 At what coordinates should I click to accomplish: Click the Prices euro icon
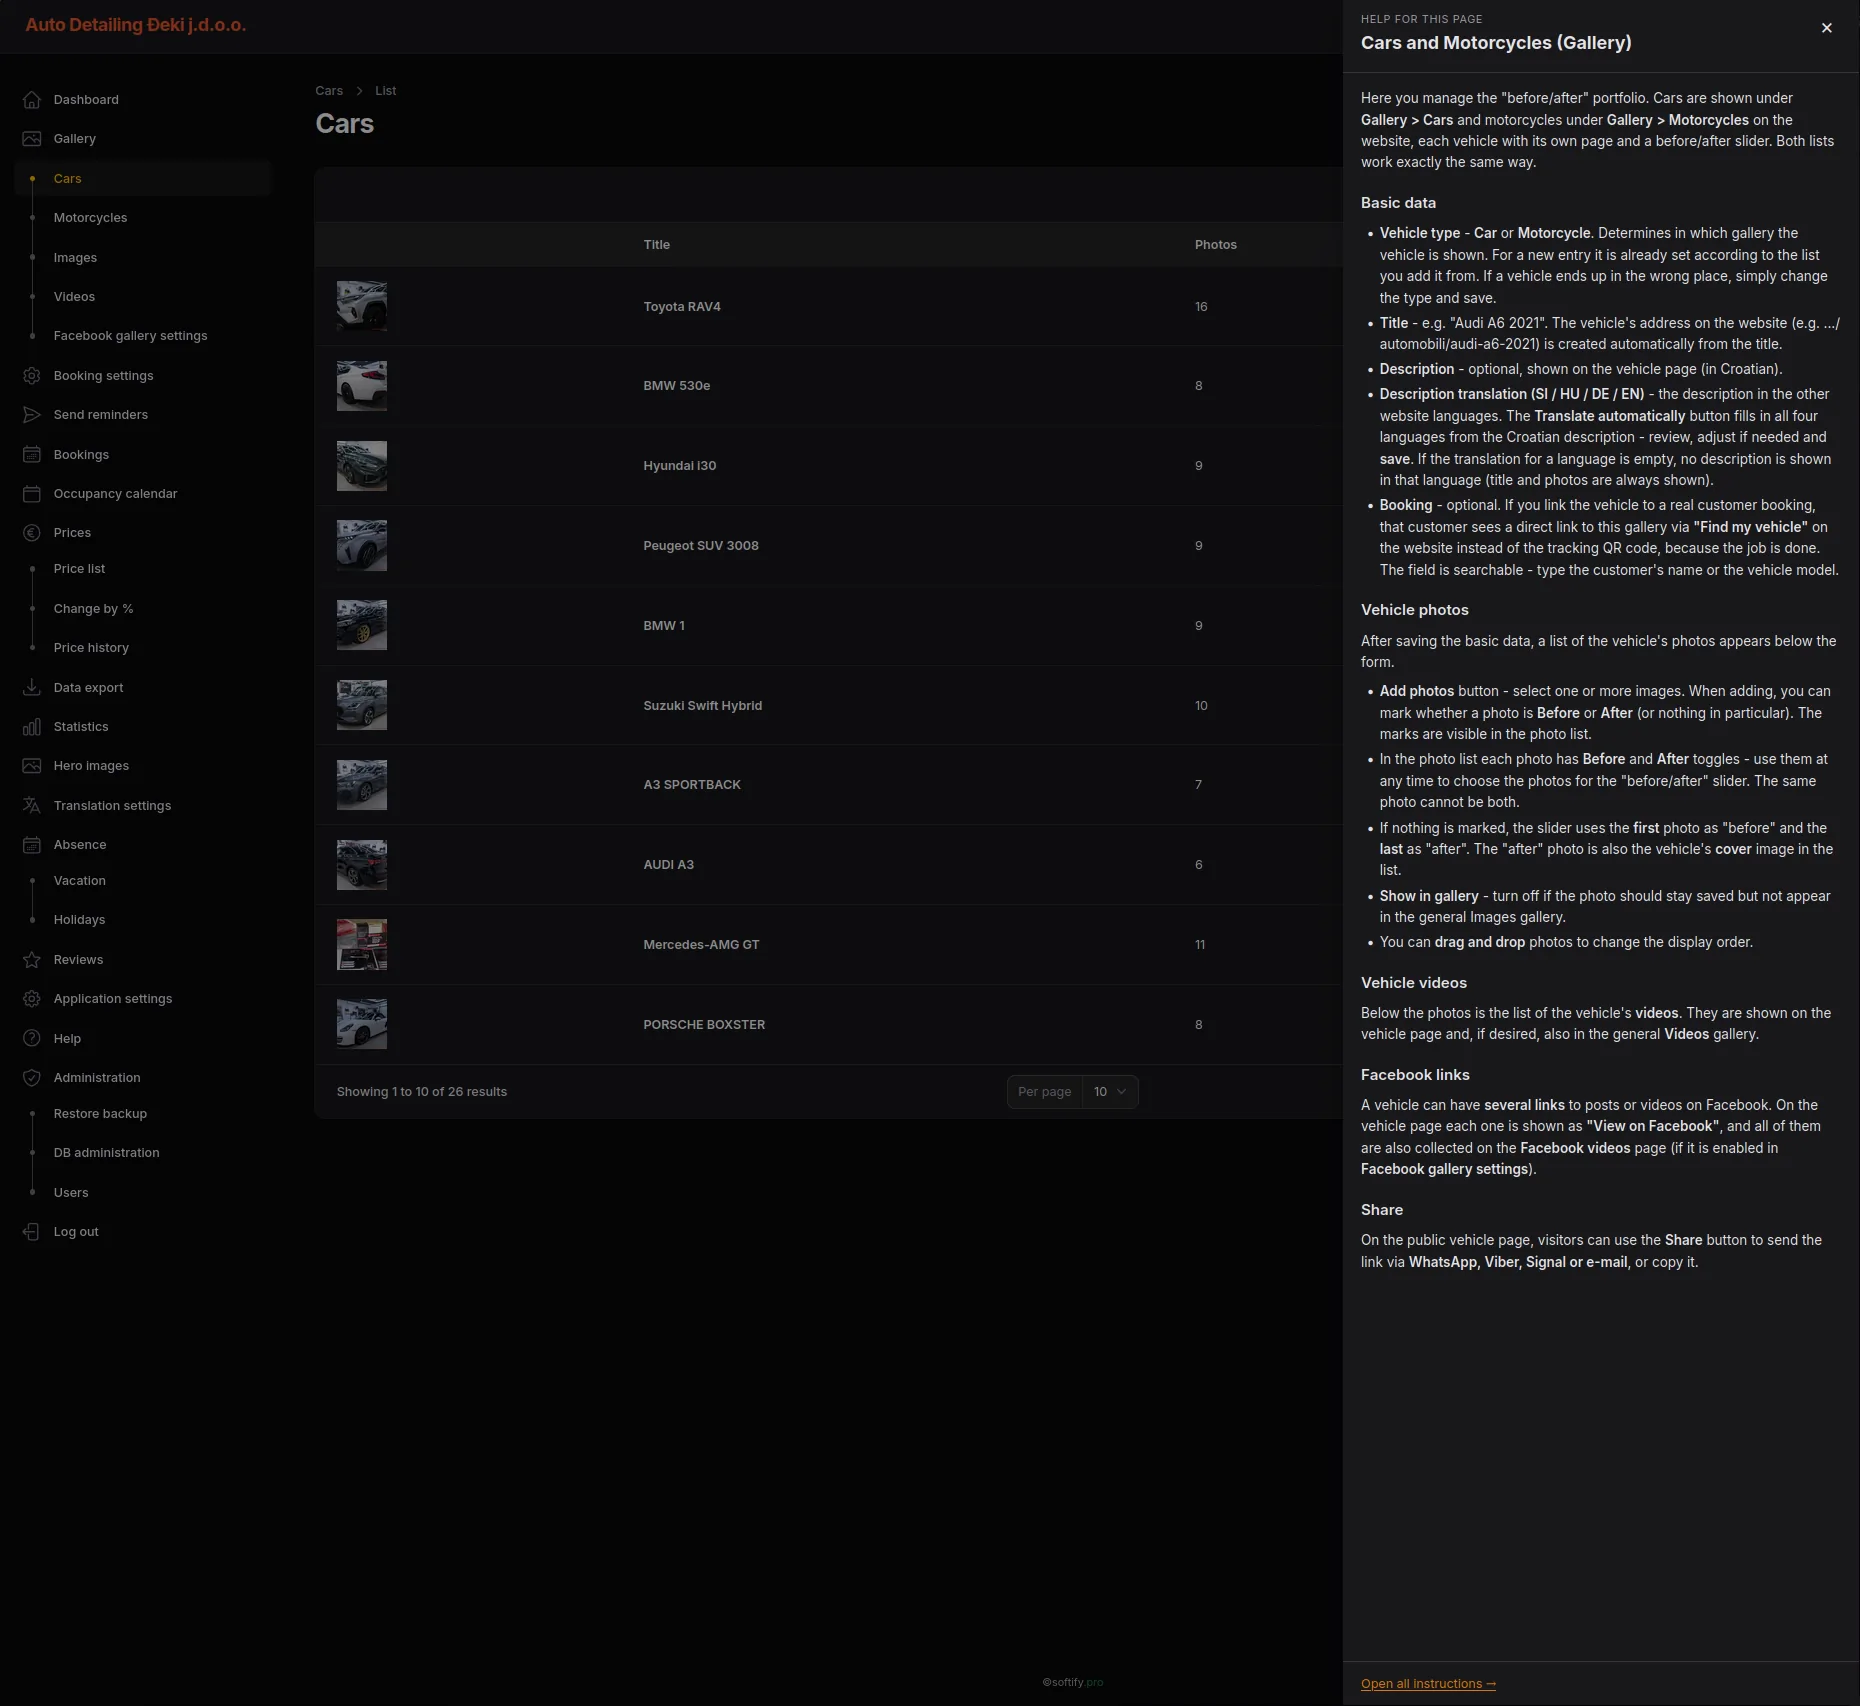32,533
